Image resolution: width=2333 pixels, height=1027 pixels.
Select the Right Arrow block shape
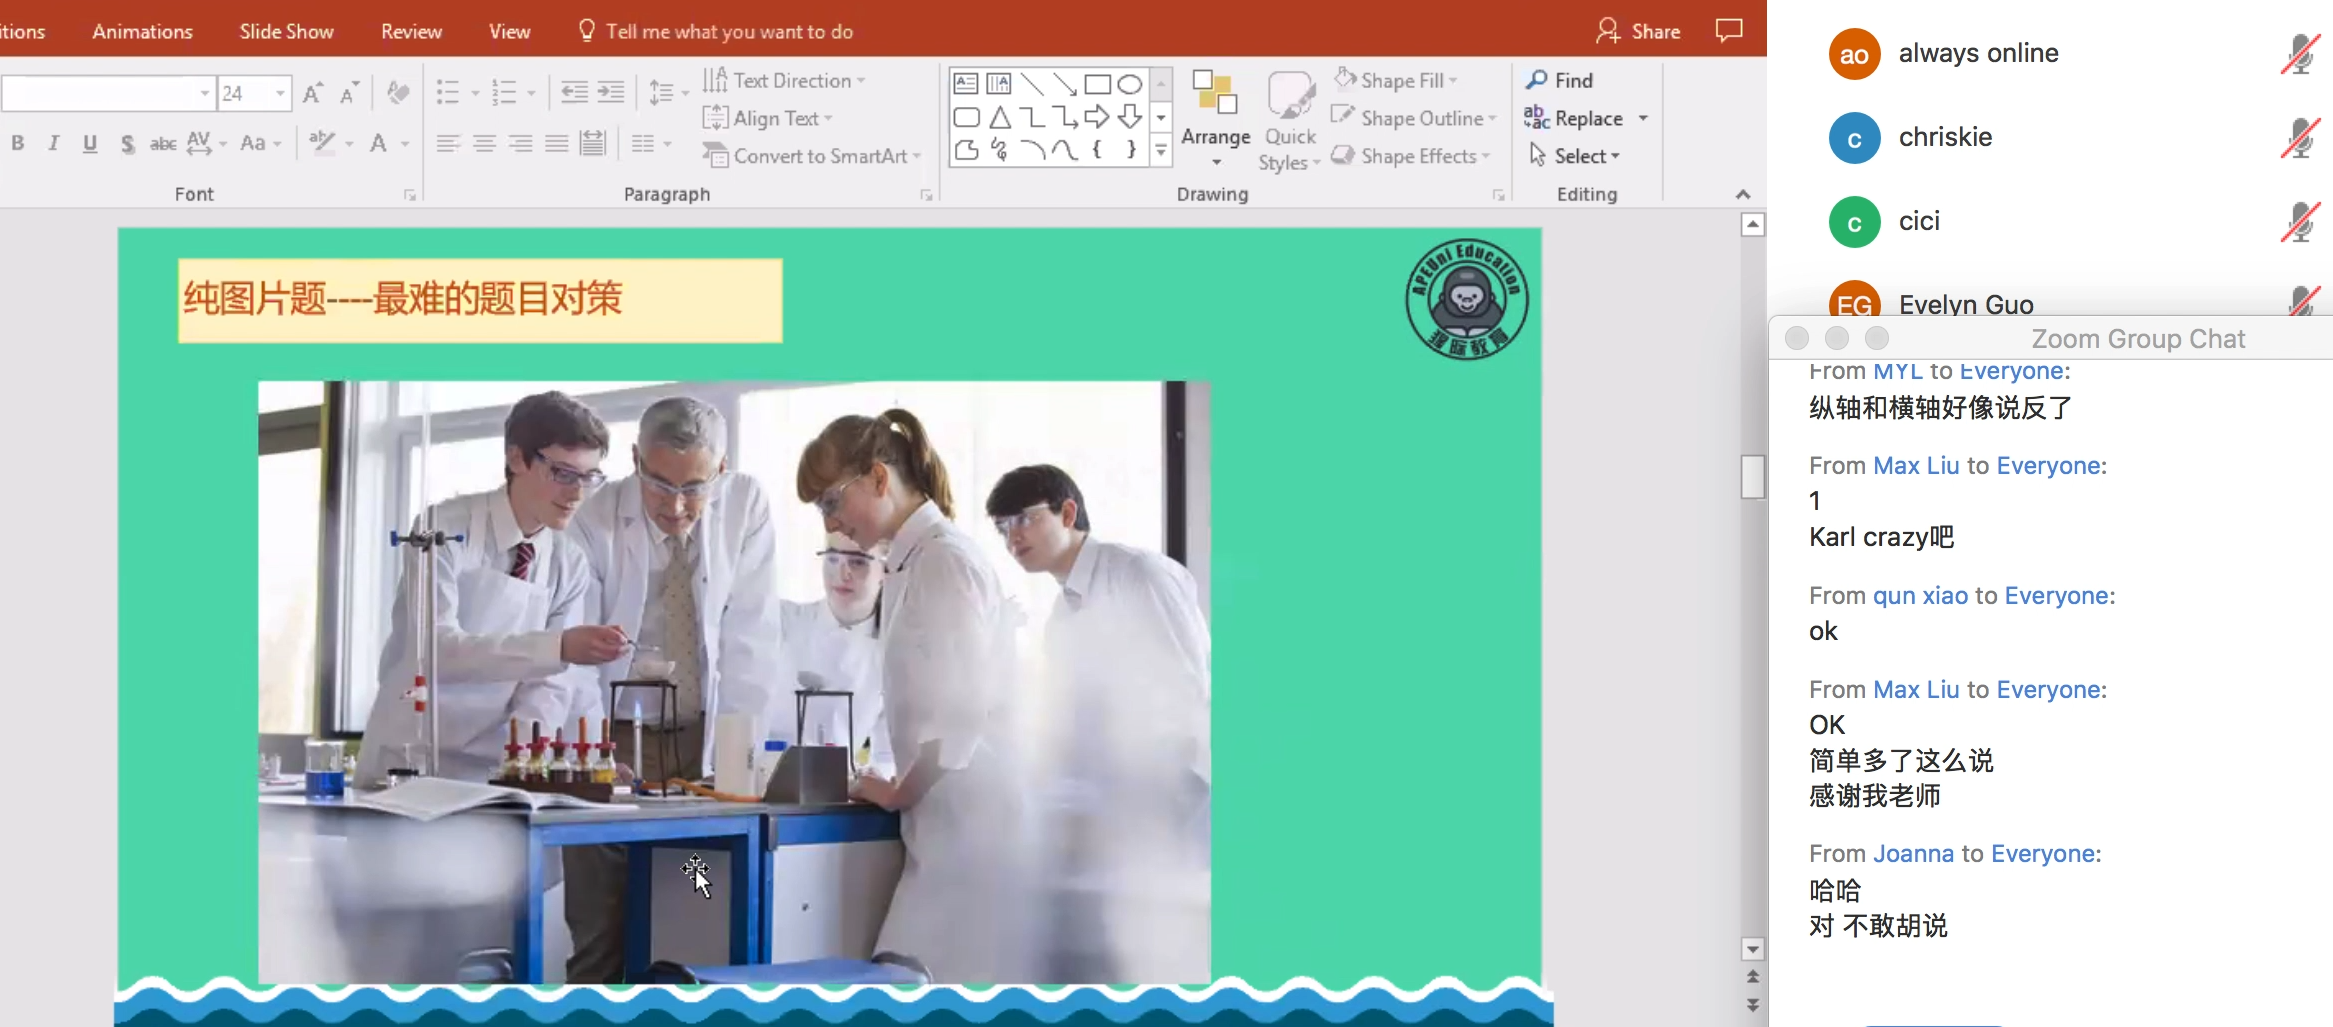pos(1098,117)
